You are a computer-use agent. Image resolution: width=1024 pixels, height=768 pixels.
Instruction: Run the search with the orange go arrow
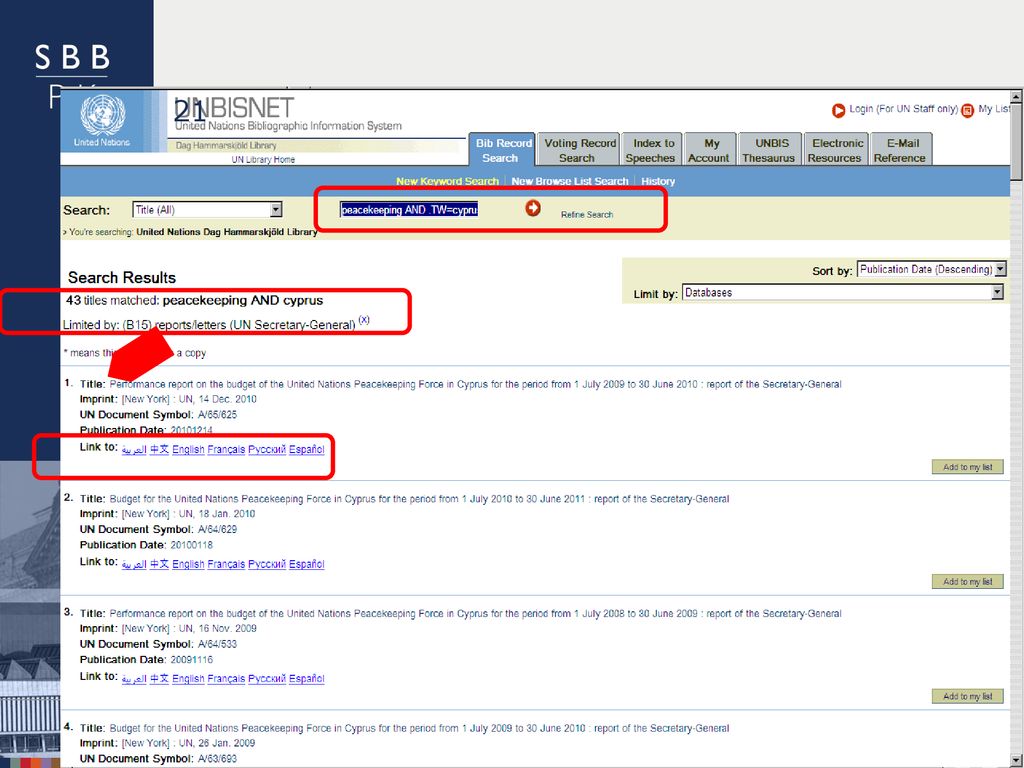click(533, 208)
